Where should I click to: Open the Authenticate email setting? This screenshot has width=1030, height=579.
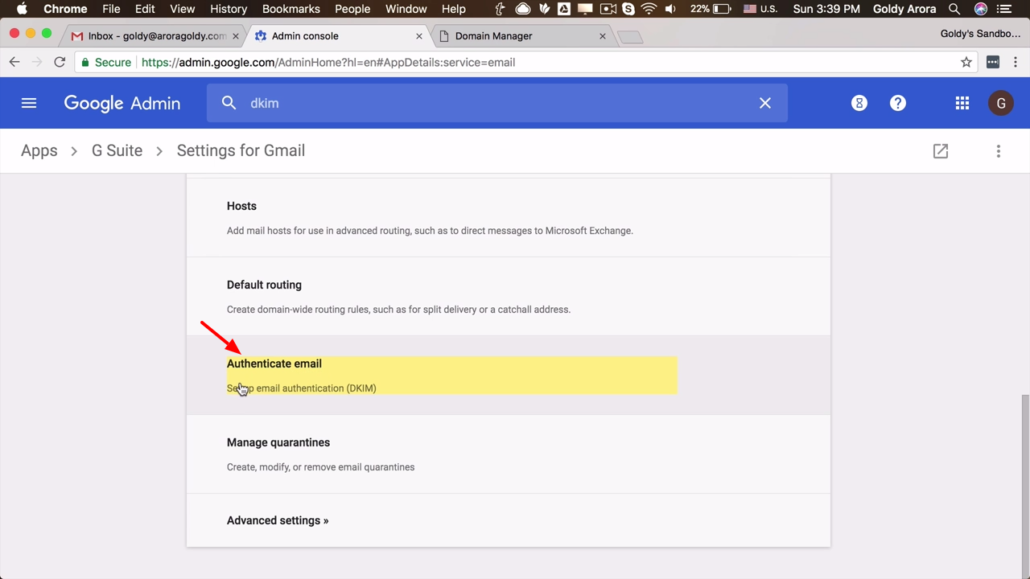tap(508, 375)
